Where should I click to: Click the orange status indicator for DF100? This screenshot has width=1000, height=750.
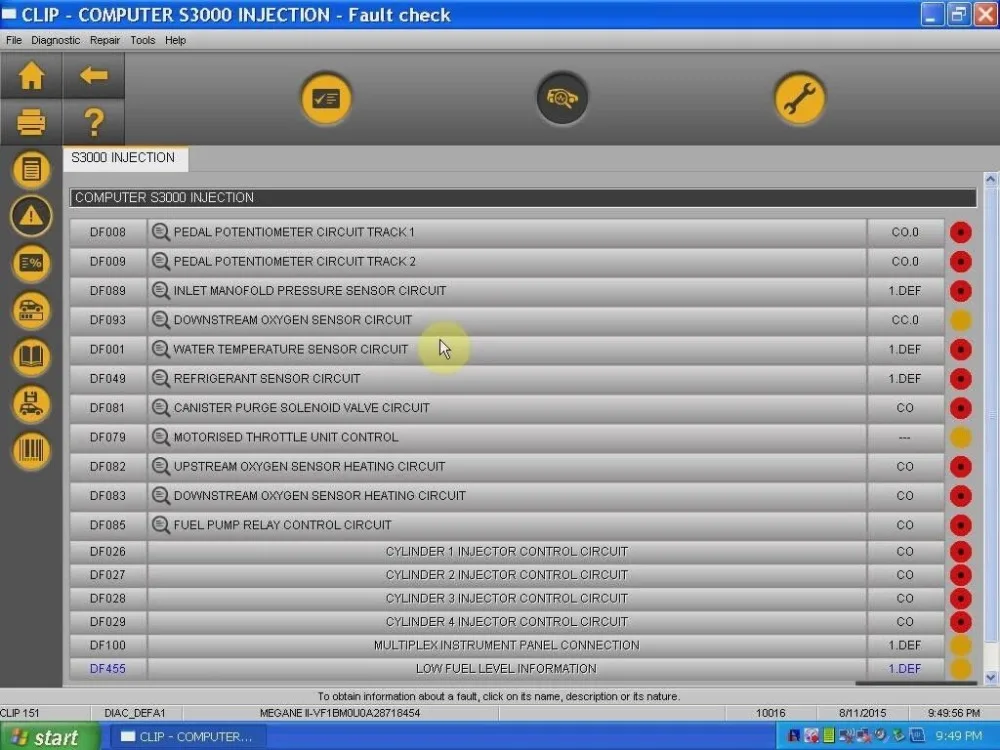pyautogui.click(x=960, y=645)
